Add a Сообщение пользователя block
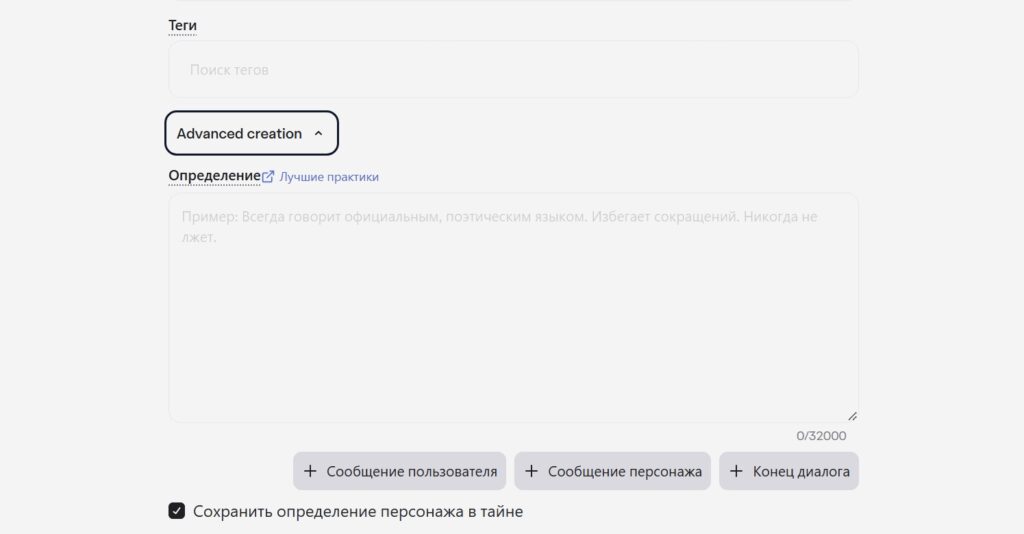This screenshot has width=1024, height=534. [400, 471]
